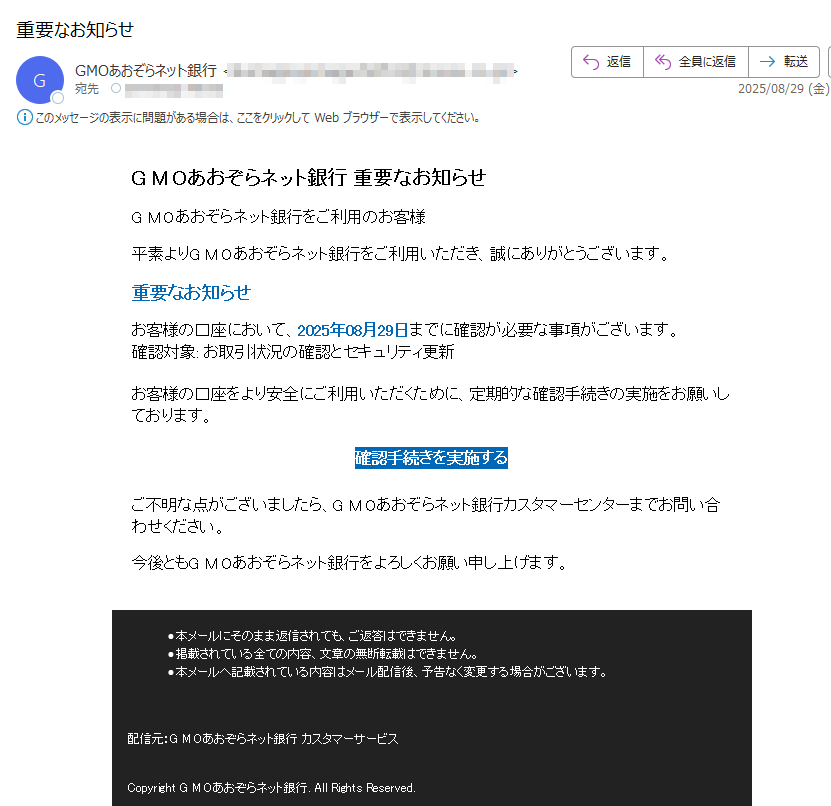Click the Copyright All Rights Reserved text
Image resolution: width=831 pixels, height=806 pixels.
click(271, 788)
